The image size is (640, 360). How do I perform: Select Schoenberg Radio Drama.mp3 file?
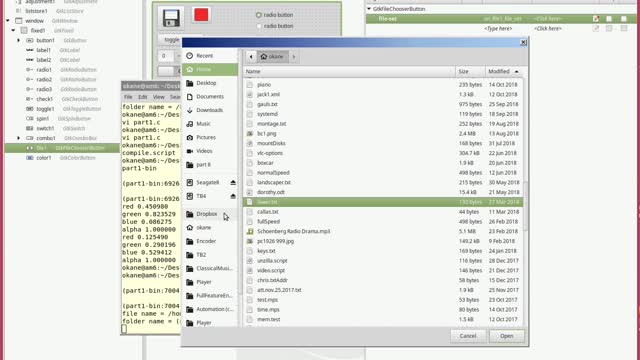[382, 231]
